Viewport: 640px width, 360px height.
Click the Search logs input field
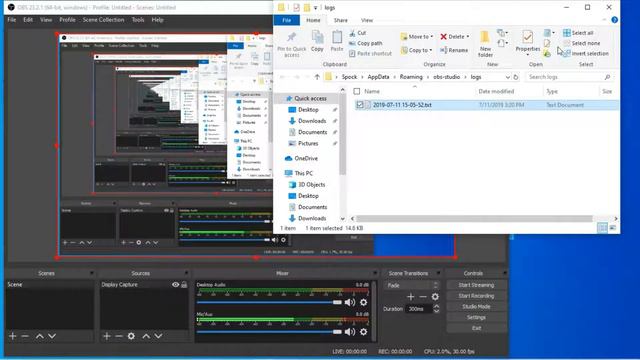[568, 77]
